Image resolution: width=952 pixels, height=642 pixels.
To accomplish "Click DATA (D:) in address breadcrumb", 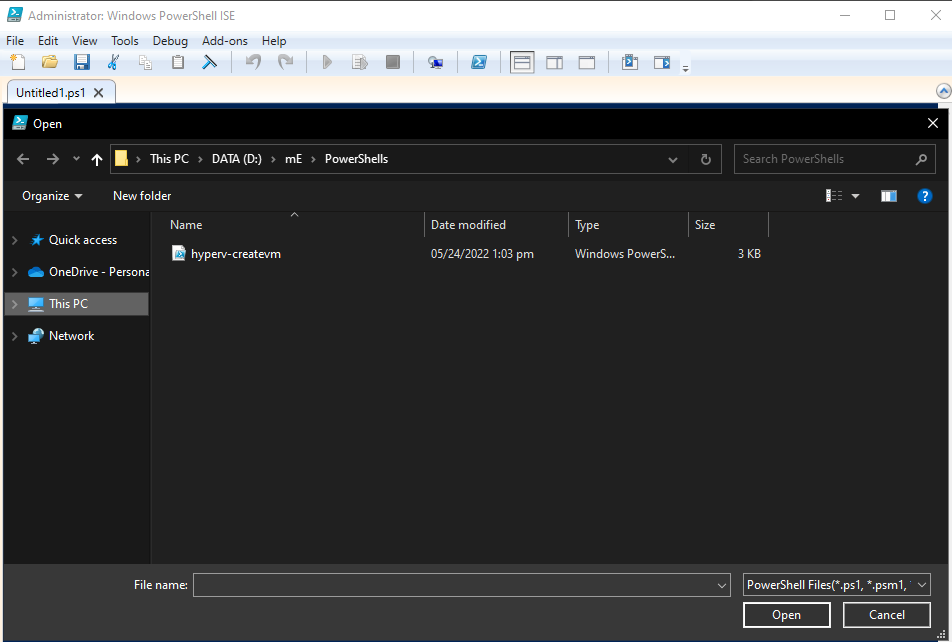I will (237, 159).
